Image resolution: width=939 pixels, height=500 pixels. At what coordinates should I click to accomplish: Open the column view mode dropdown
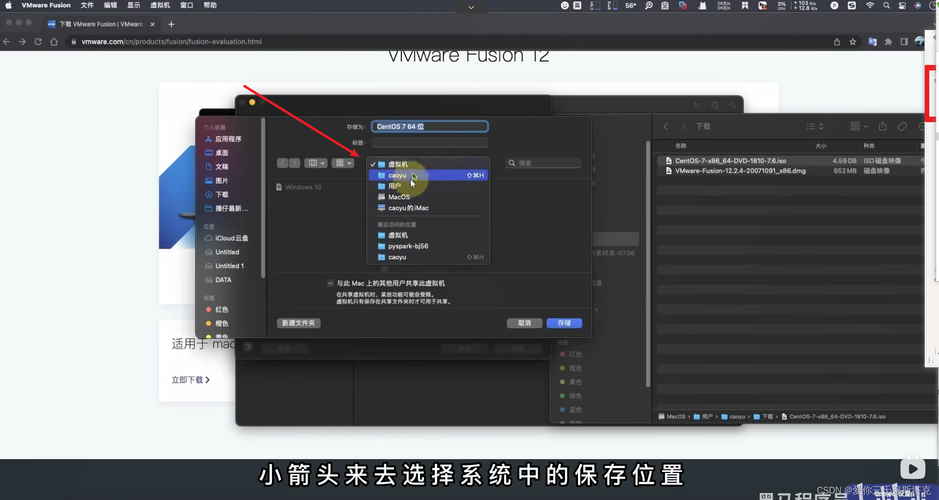point(315,163)
